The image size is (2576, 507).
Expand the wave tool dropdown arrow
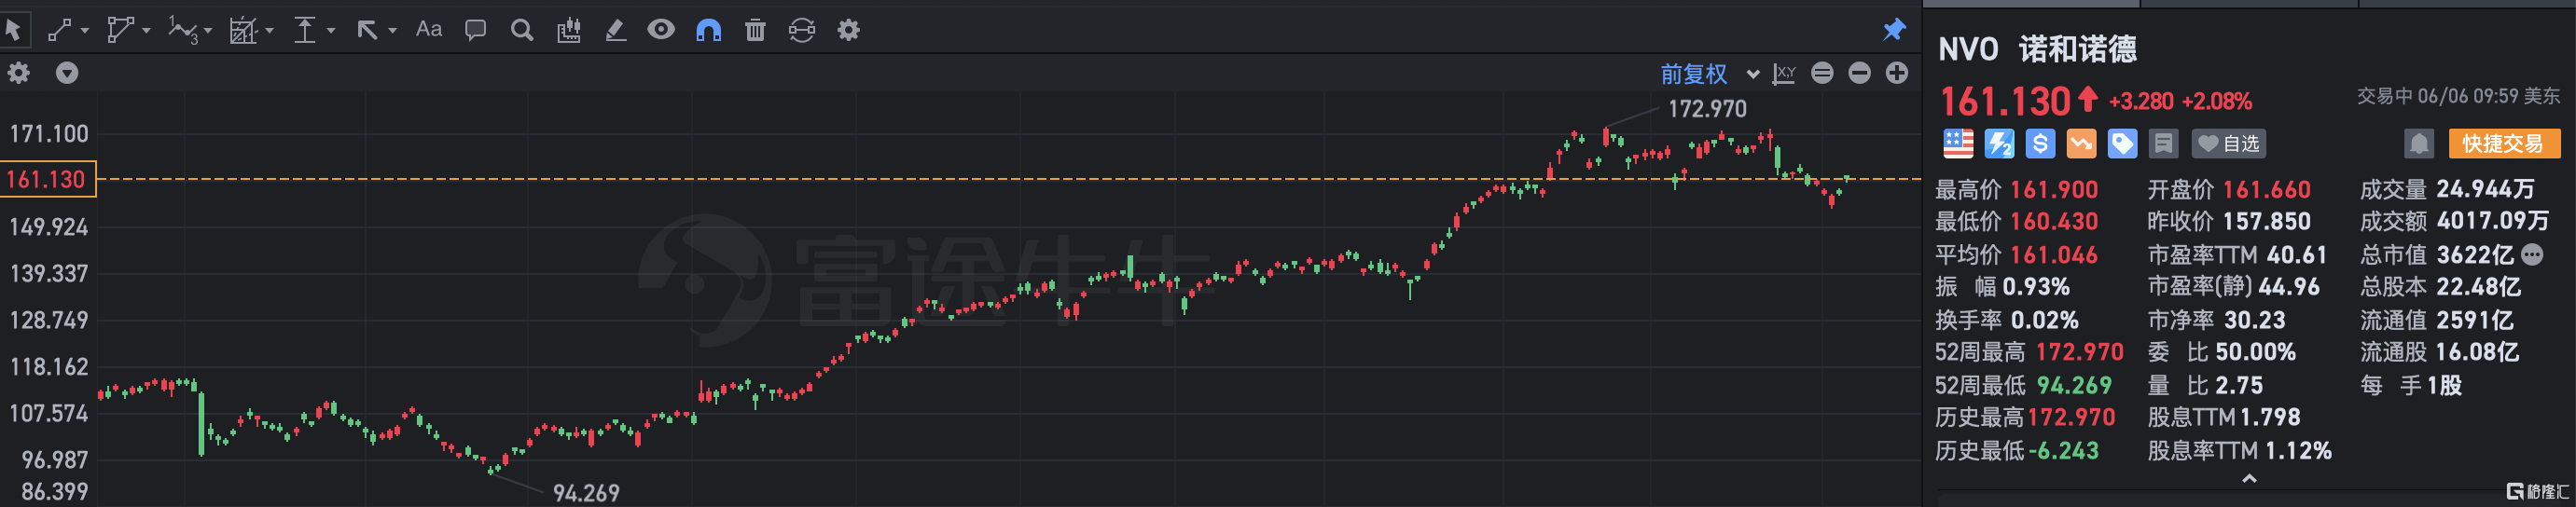tap(208, 31)
